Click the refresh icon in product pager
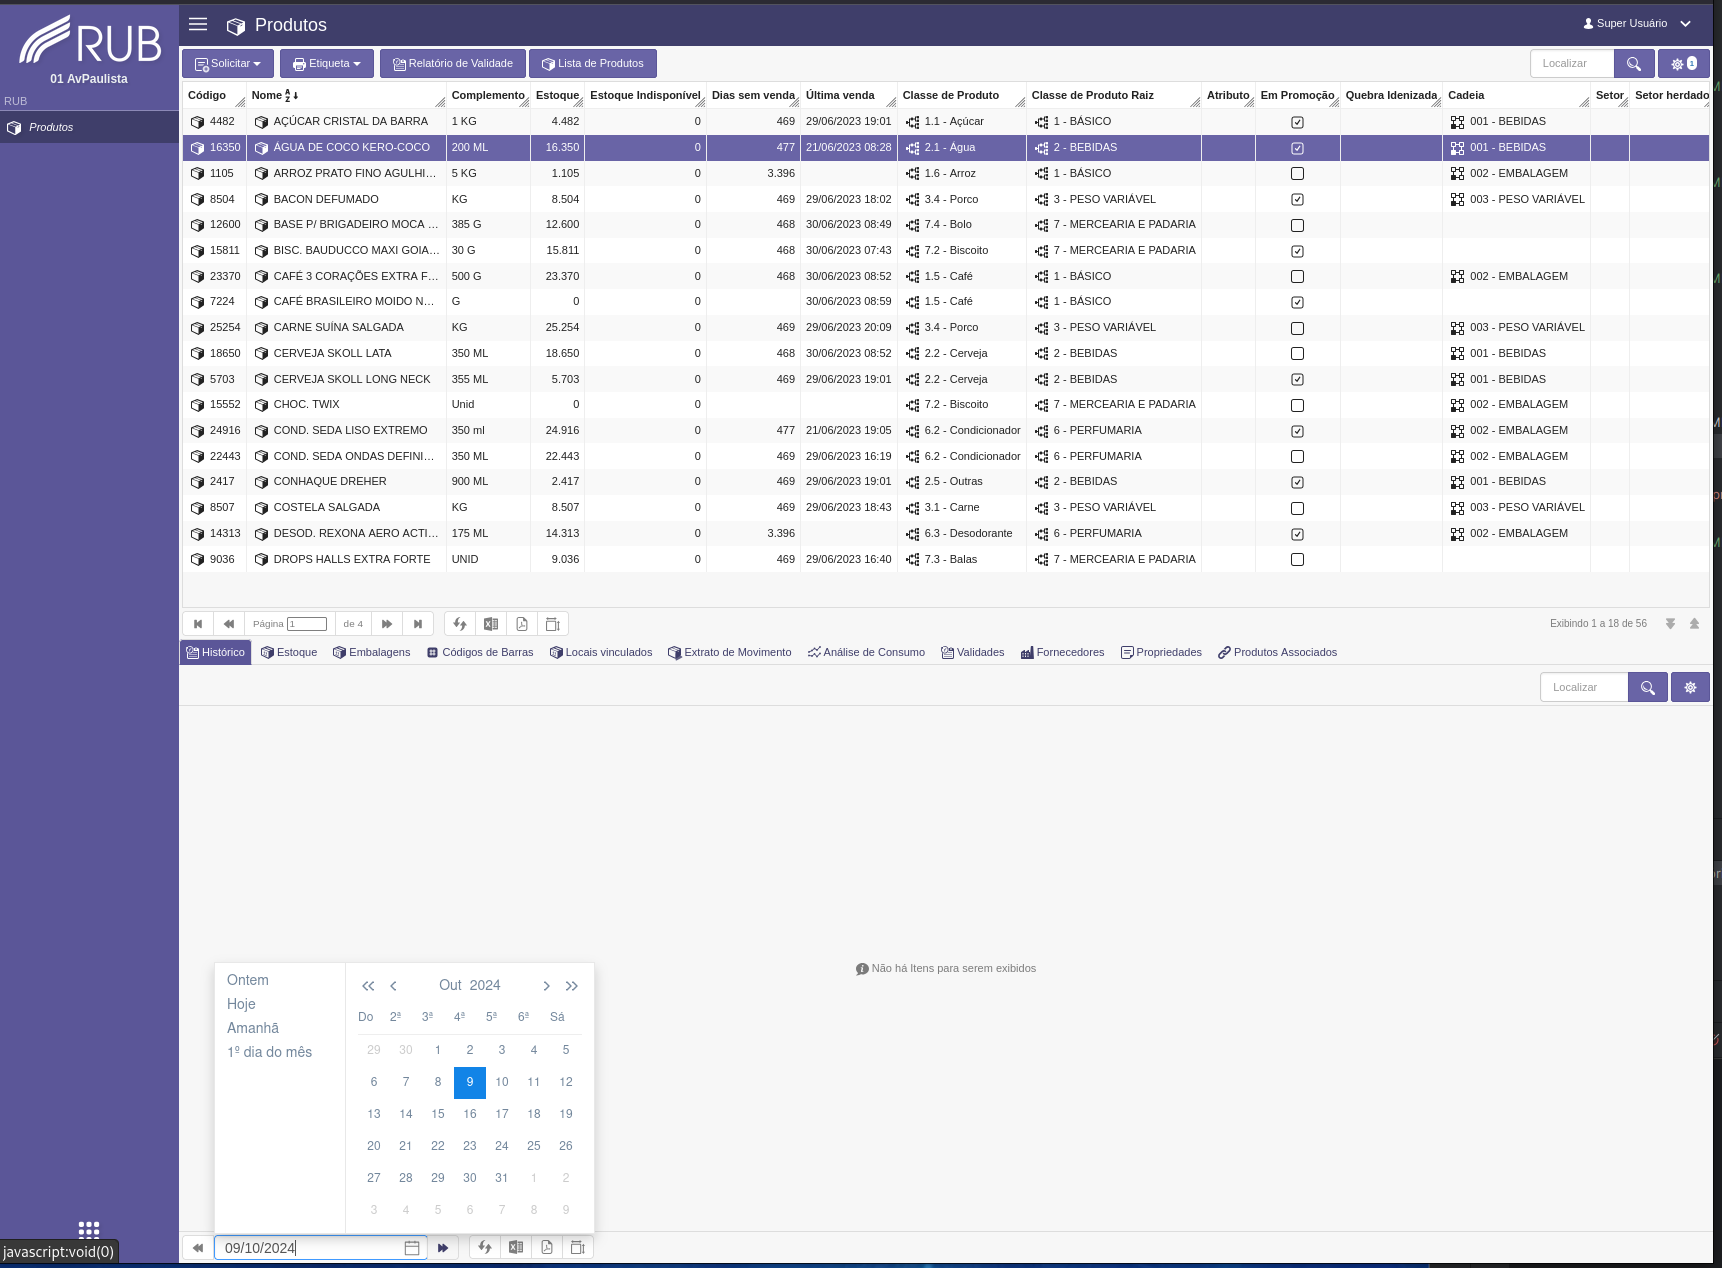1722x1268 pixels. [x=460, y=624]
